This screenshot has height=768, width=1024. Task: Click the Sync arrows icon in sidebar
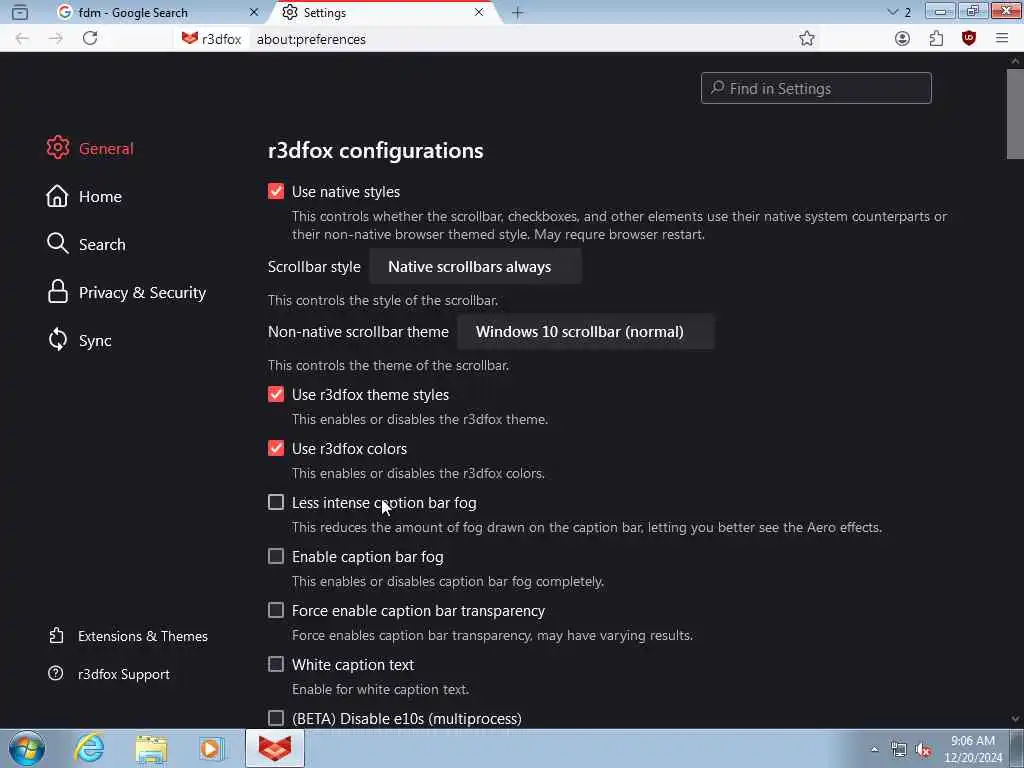coord(57,340)
